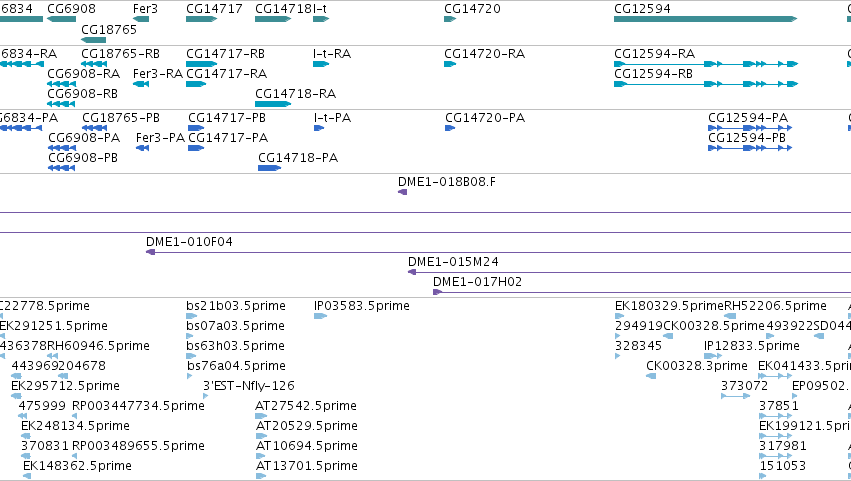Image resolution: width=851 pixels, height=481 pixels.
Task: Select transcript Fer3-RA
Action: 157,73
